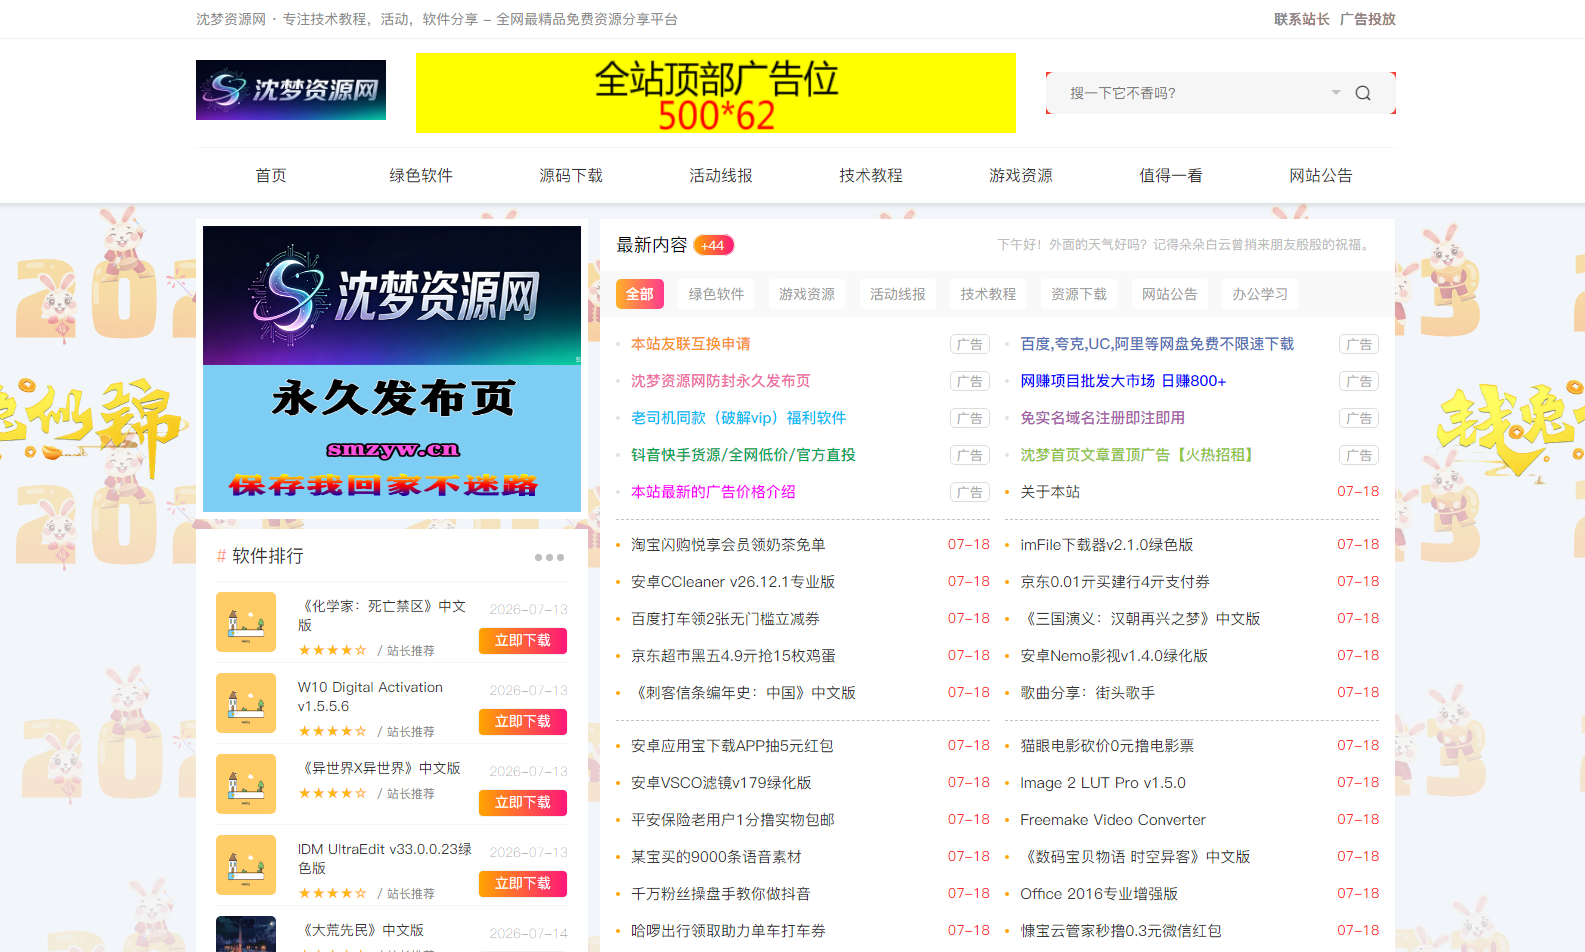Open the 某宝买的9000条语音素材 article

716,857
